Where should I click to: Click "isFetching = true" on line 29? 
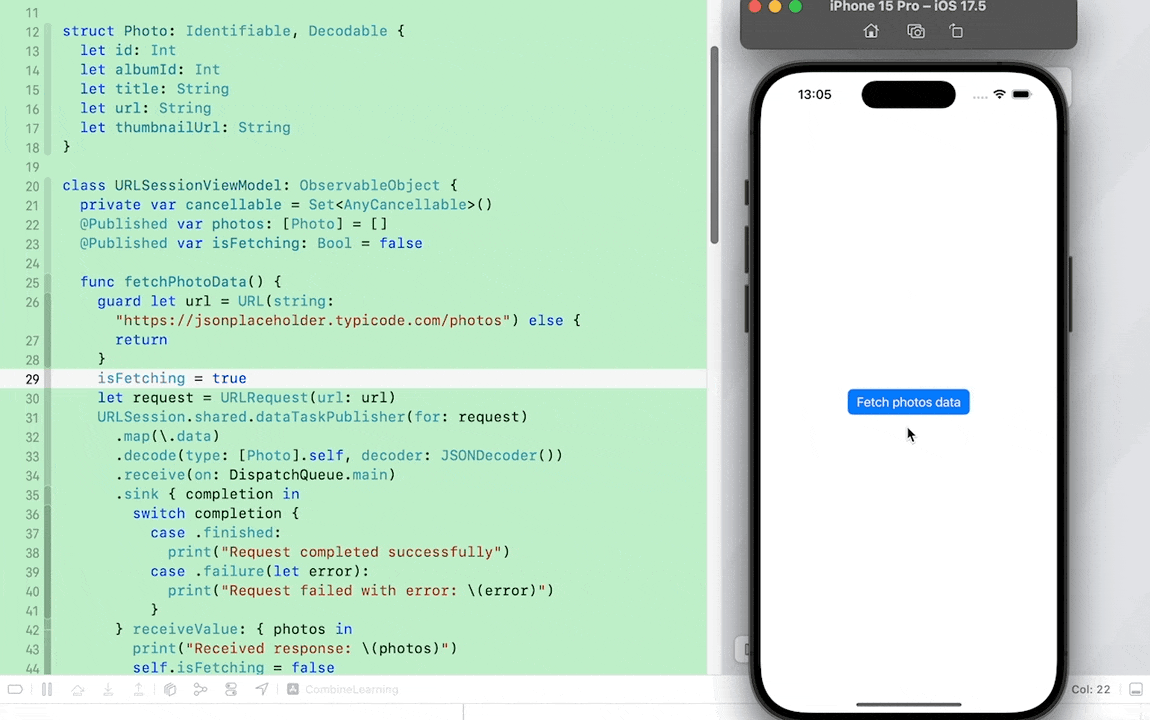pos(172,378)
